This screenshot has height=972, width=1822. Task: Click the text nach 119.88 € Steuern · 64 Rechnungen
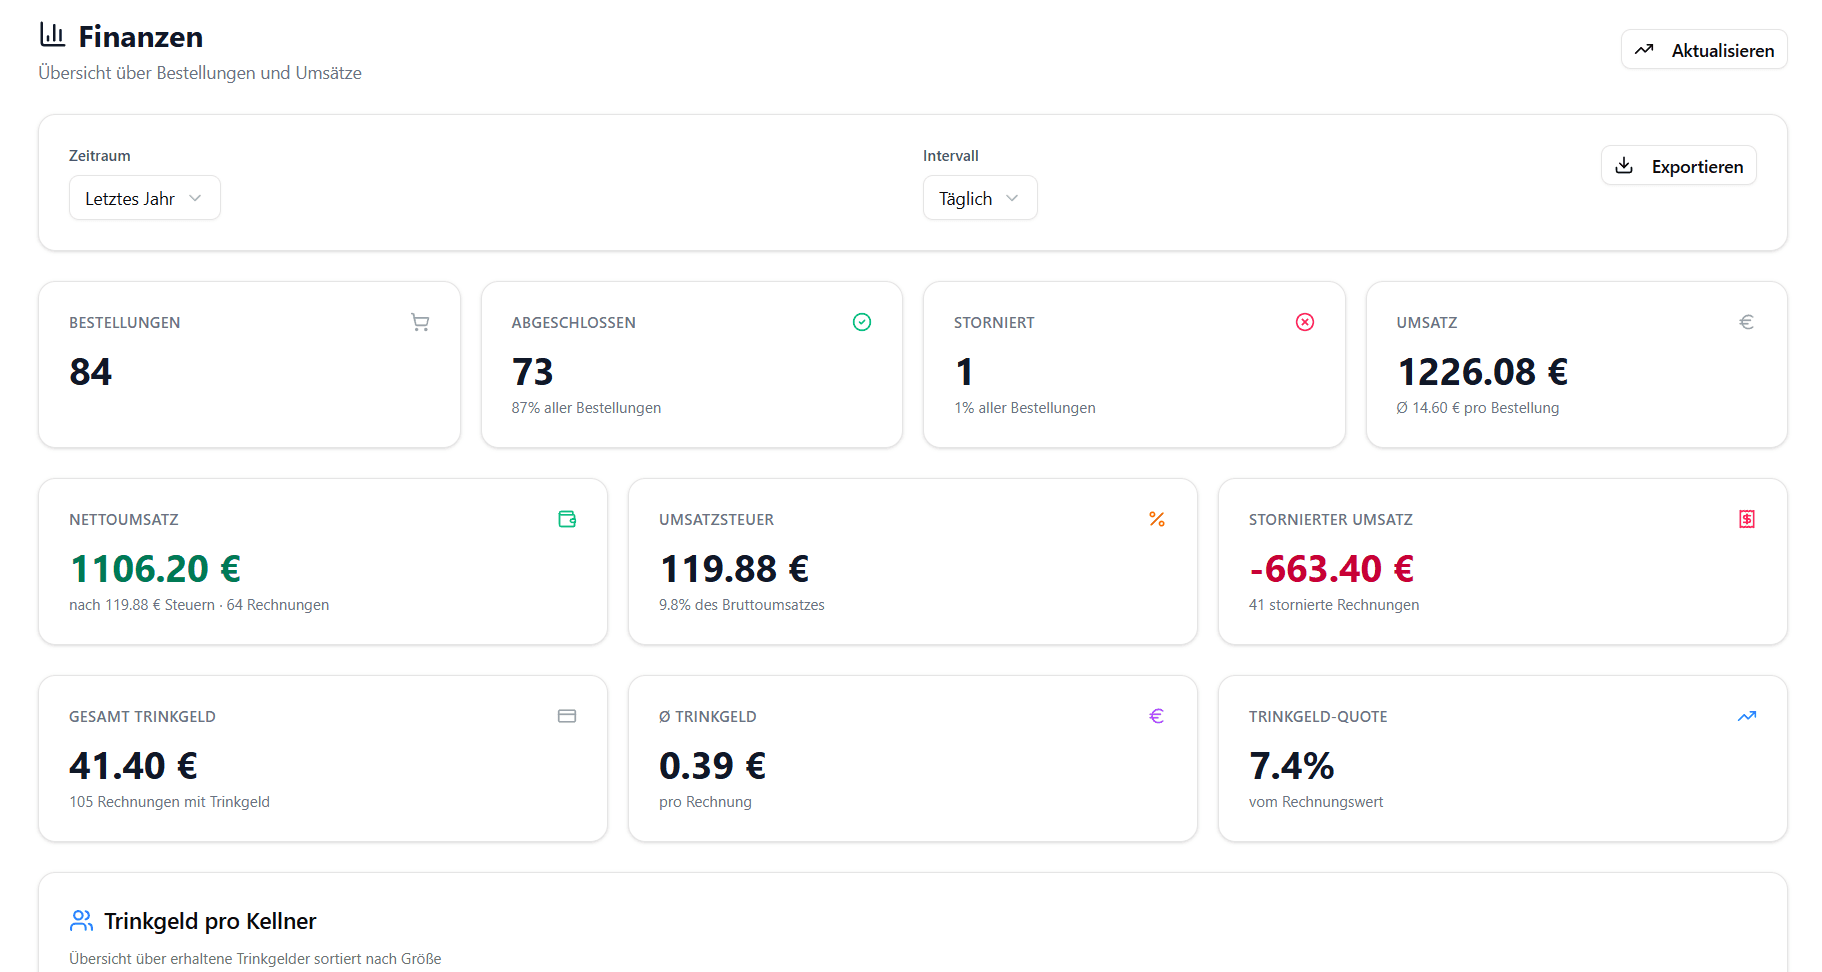199,605
